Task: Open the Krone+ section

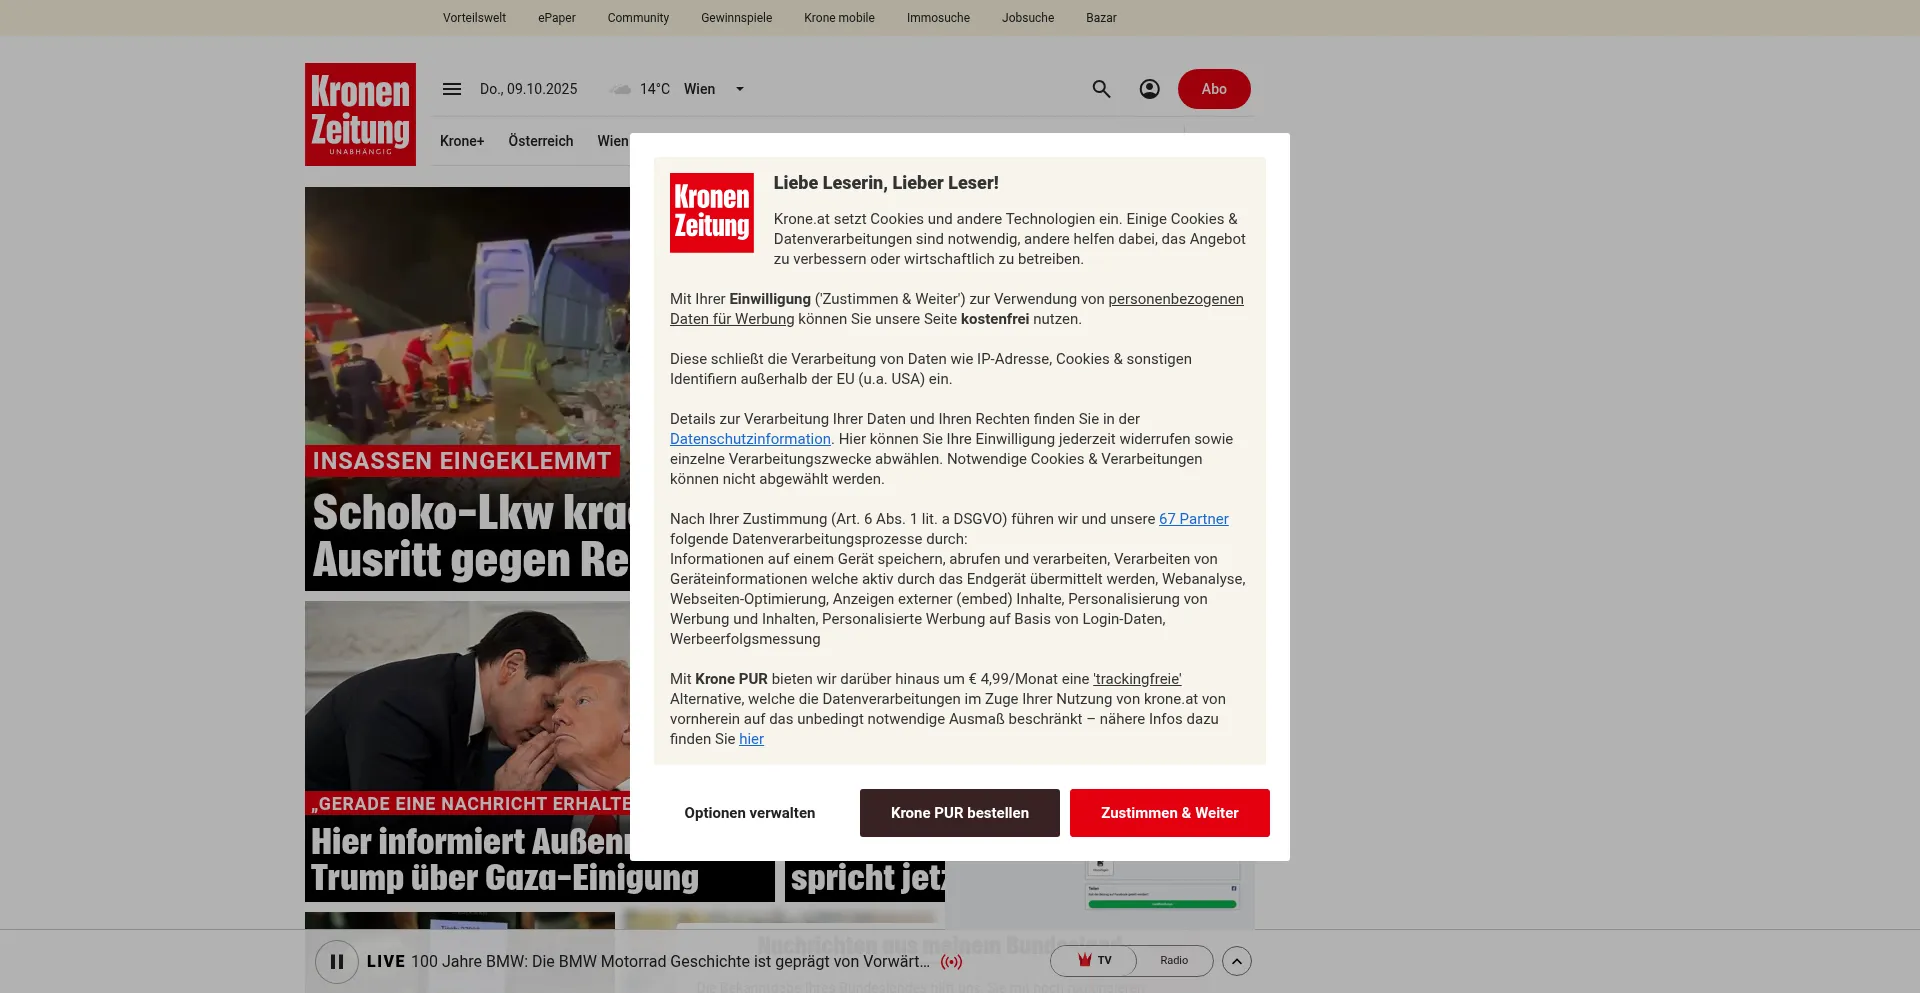Action: tap(462, 141)
